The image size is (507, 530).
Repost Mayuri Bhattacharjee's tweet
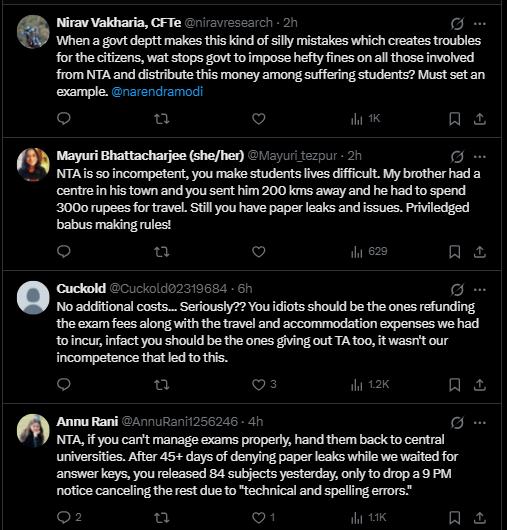point(162,252)
